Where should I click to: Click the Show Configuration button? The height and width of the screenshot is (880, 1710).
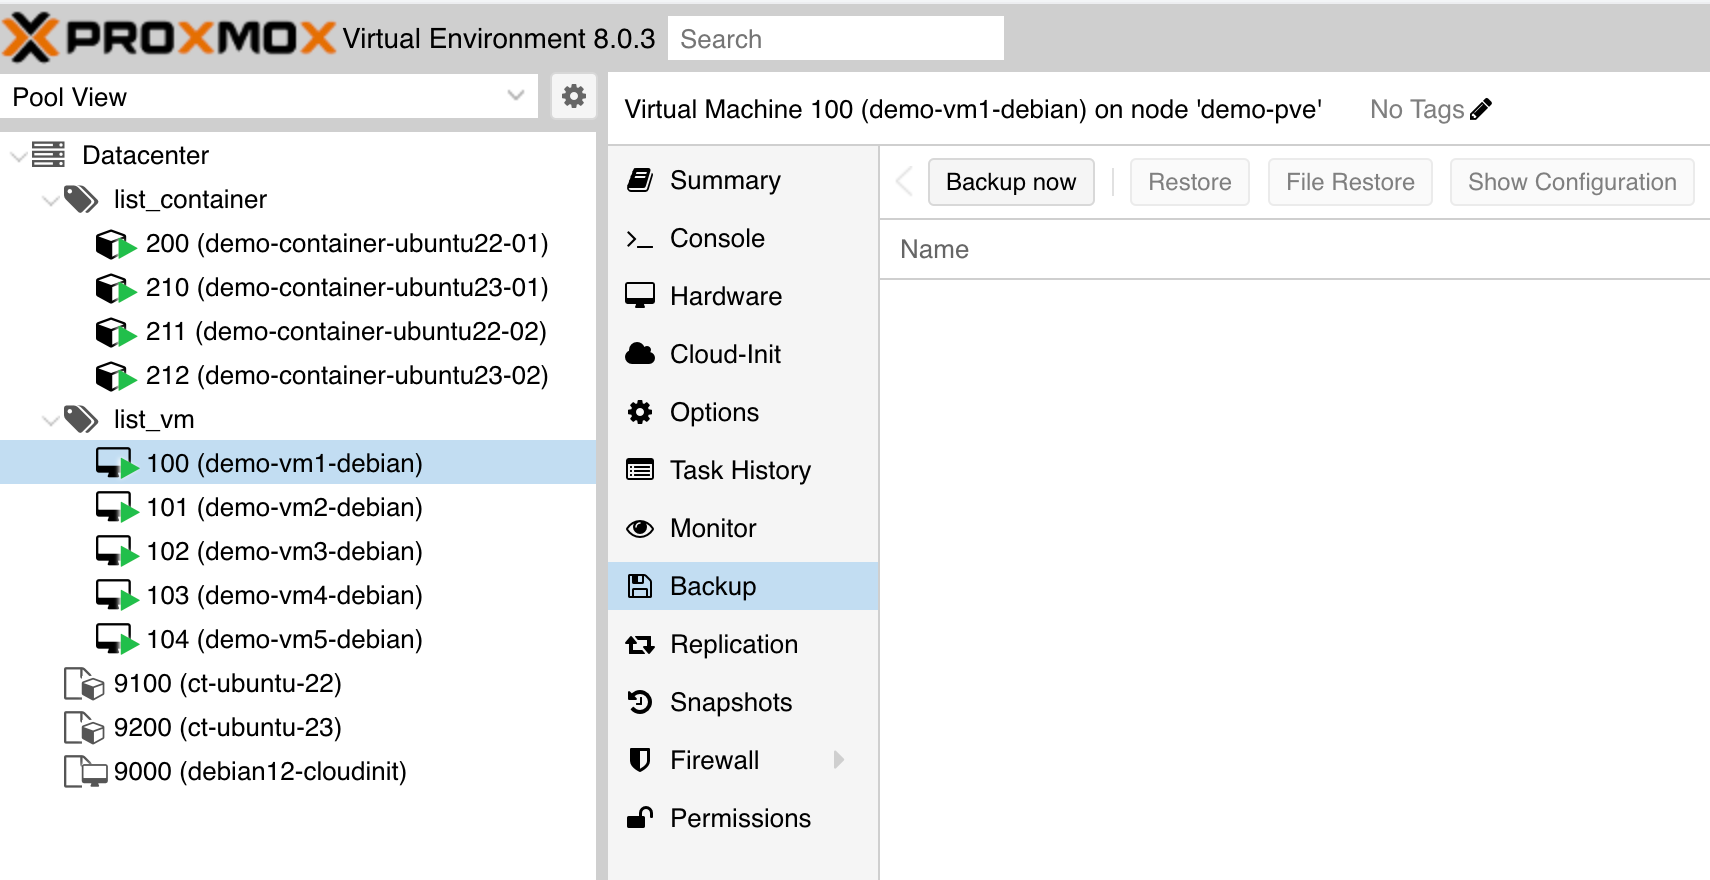pyautogui.click(x=1572, y=182)
